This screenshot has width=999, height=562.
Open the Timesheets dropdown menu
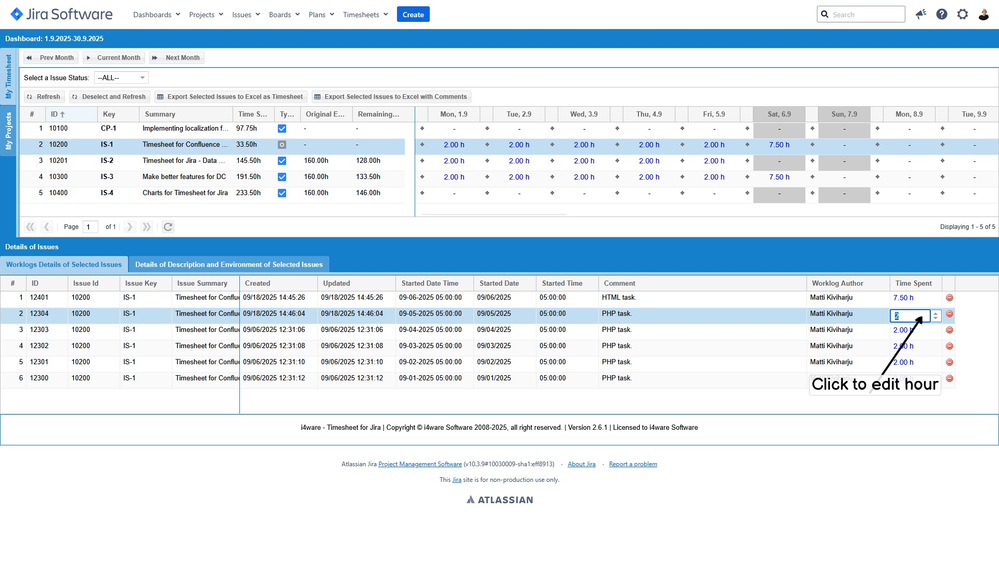point(365,15)
